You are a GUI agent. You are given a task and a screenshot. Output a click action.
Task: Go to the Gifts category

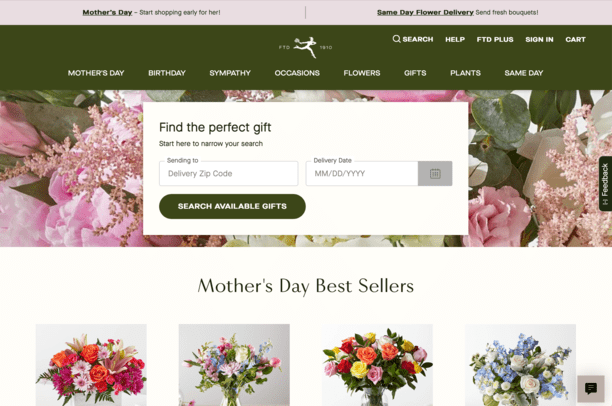(415, 73)
